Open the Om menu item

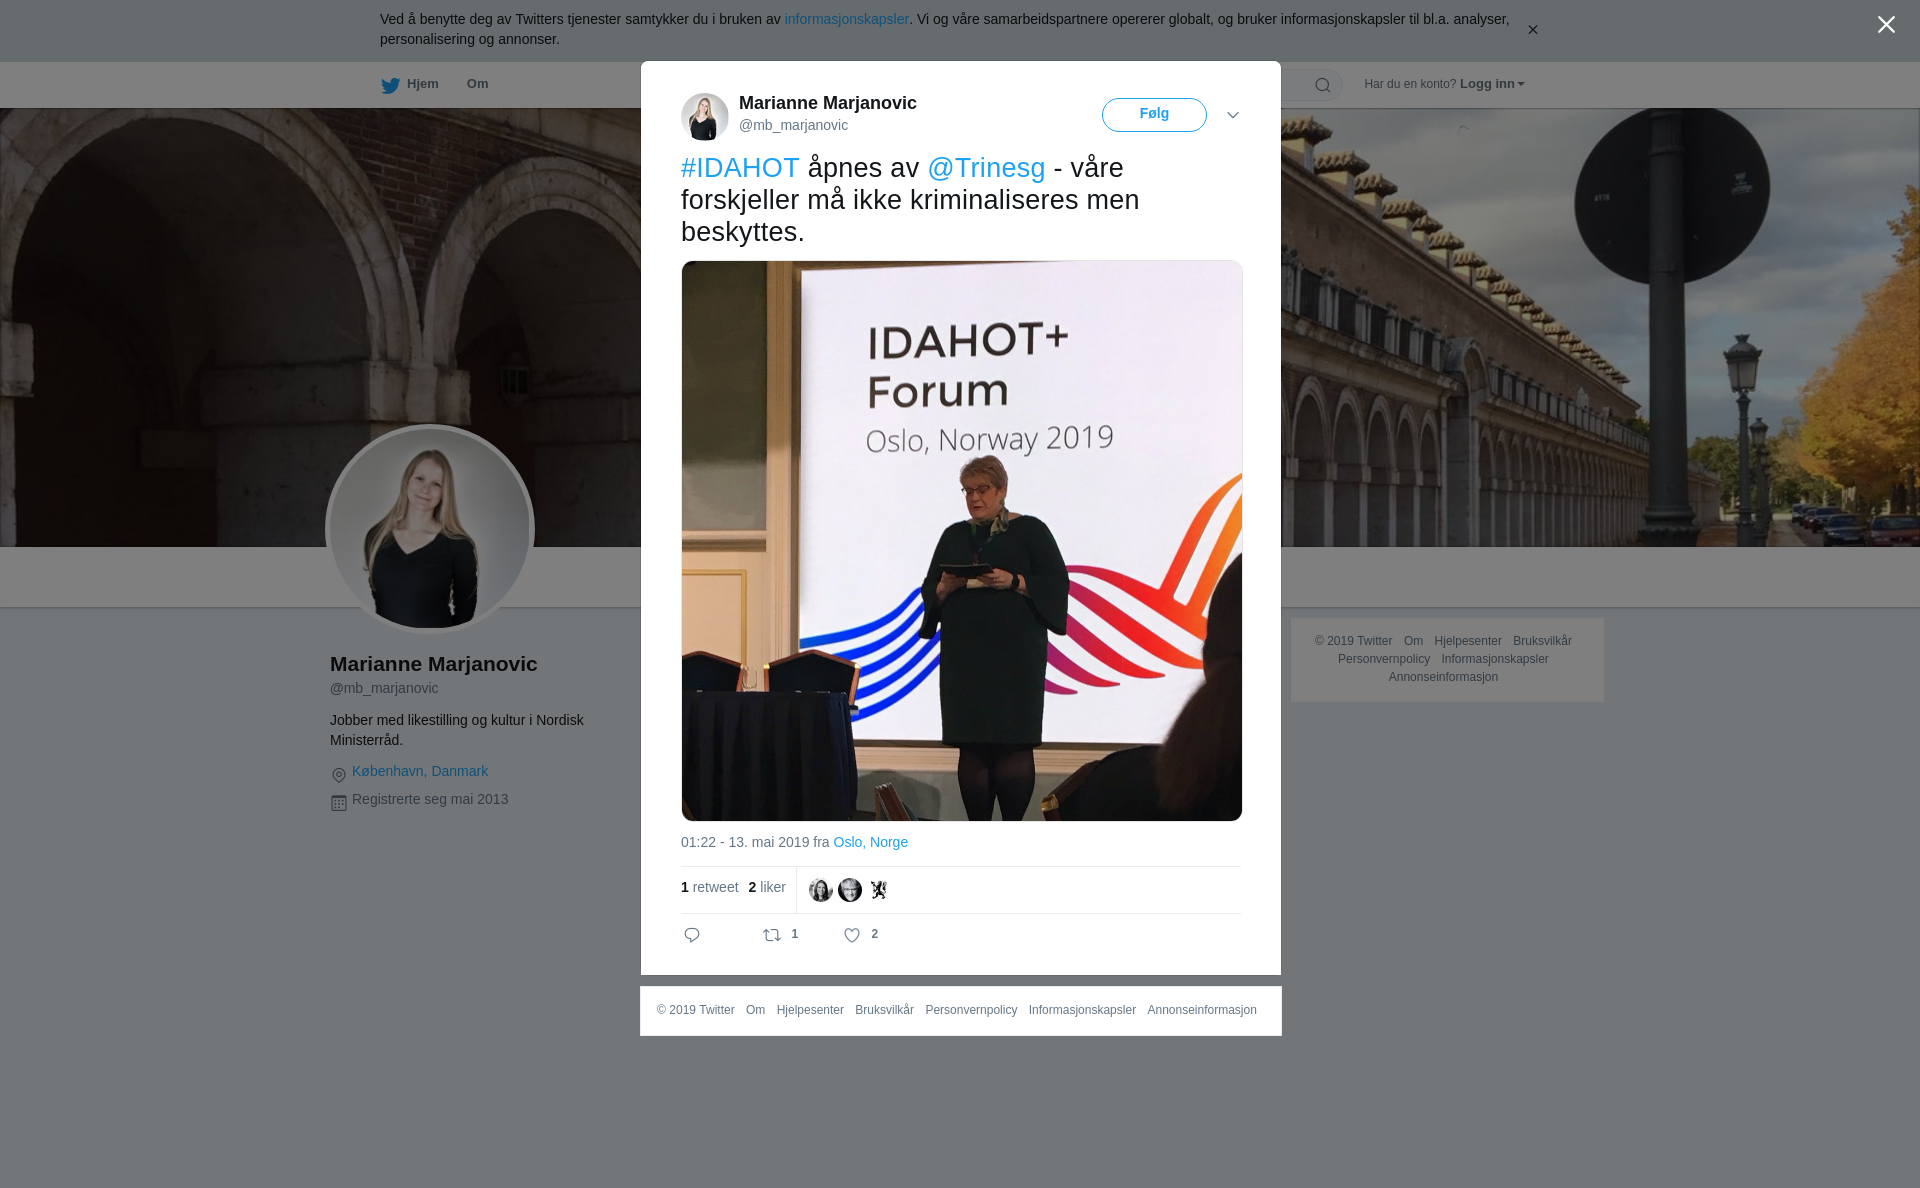pyautogui.click(x=477, y=84)
